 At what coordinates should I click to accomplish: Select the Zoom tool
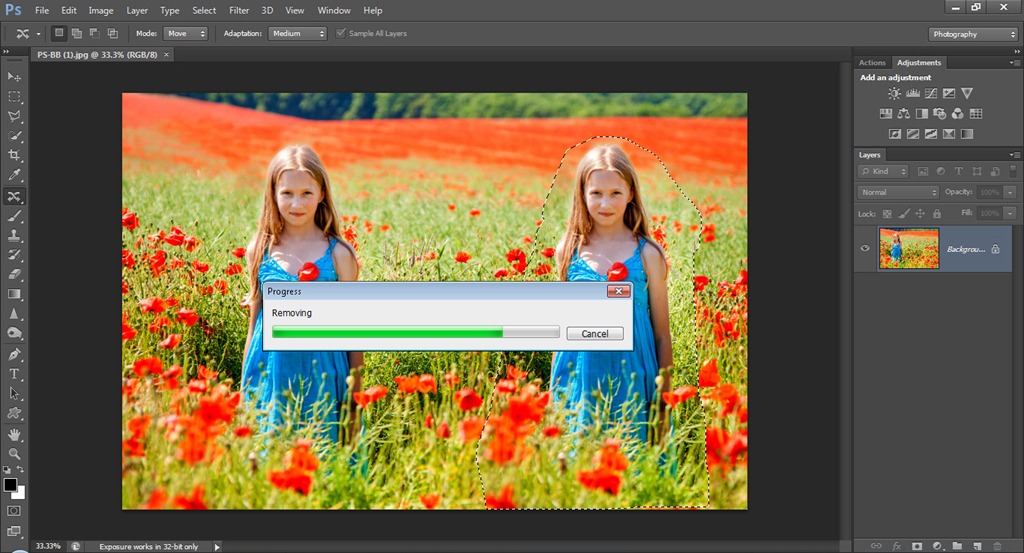(x=14, y=454)
